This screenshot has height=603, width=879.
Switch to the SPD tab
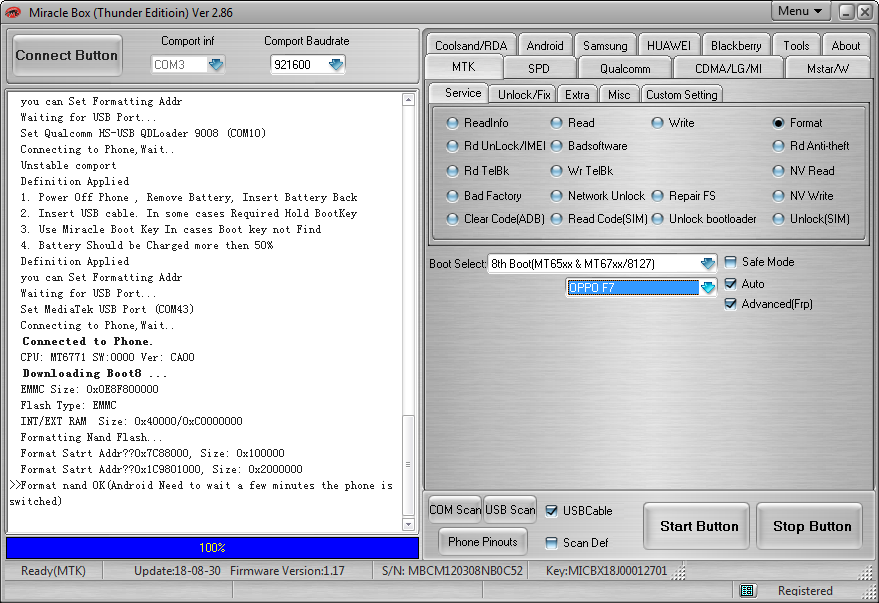539,68
